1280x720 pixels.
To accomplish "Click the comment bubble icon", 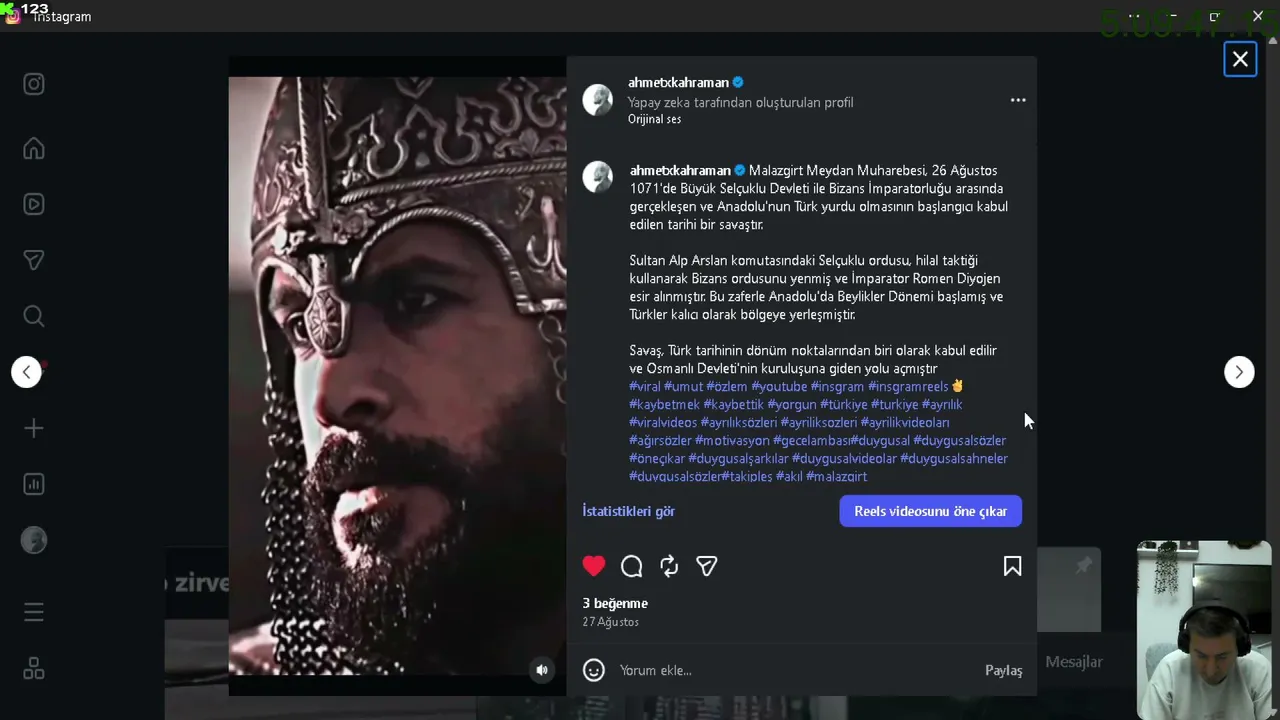I will click(632, 567).
